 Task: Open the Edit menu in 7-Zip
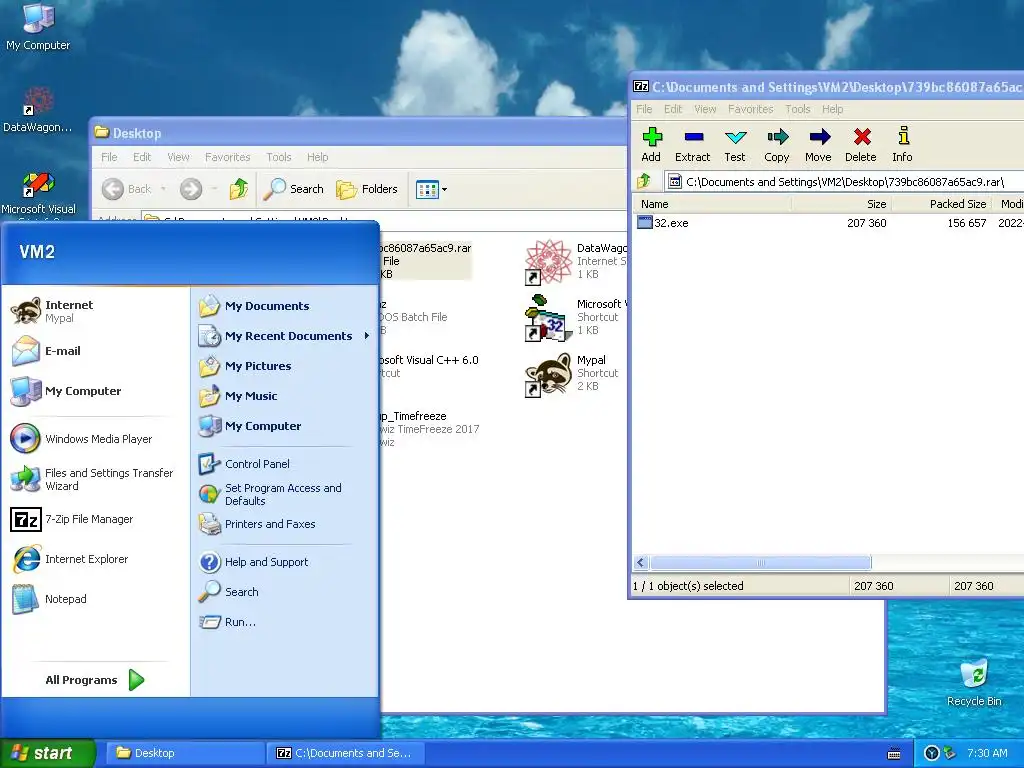[x=673, y=109]
